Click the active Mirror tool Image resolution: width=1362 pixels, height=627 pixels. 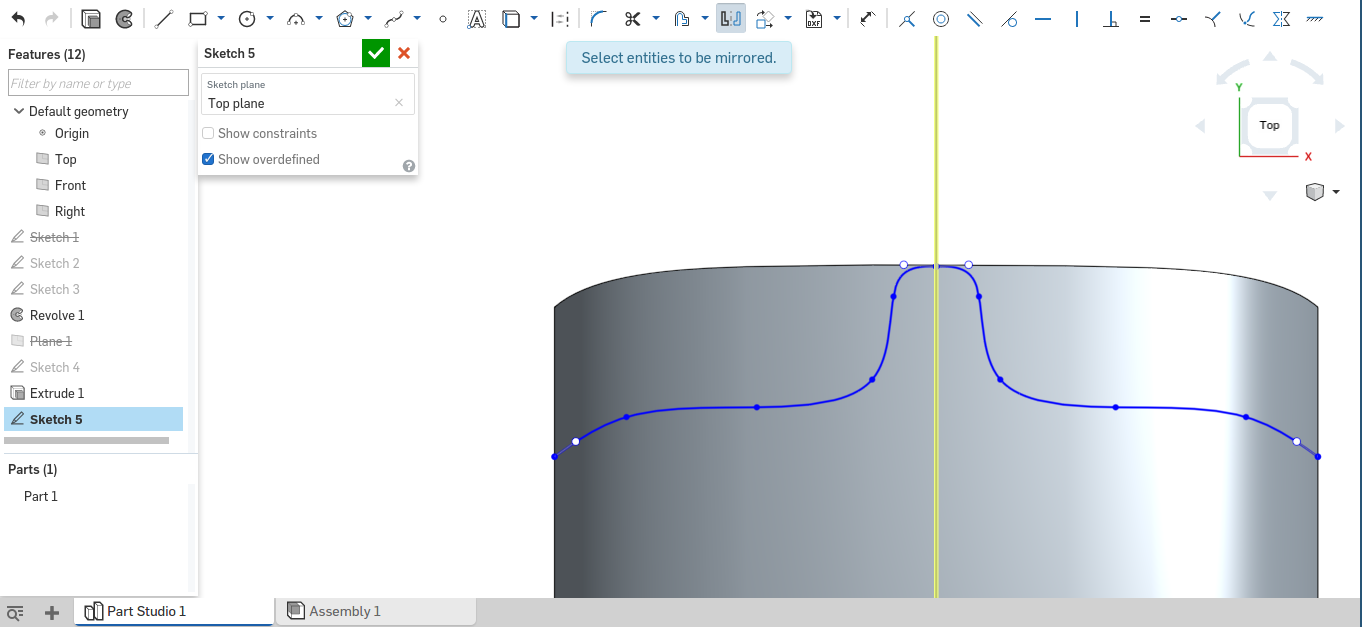(731, 18)
